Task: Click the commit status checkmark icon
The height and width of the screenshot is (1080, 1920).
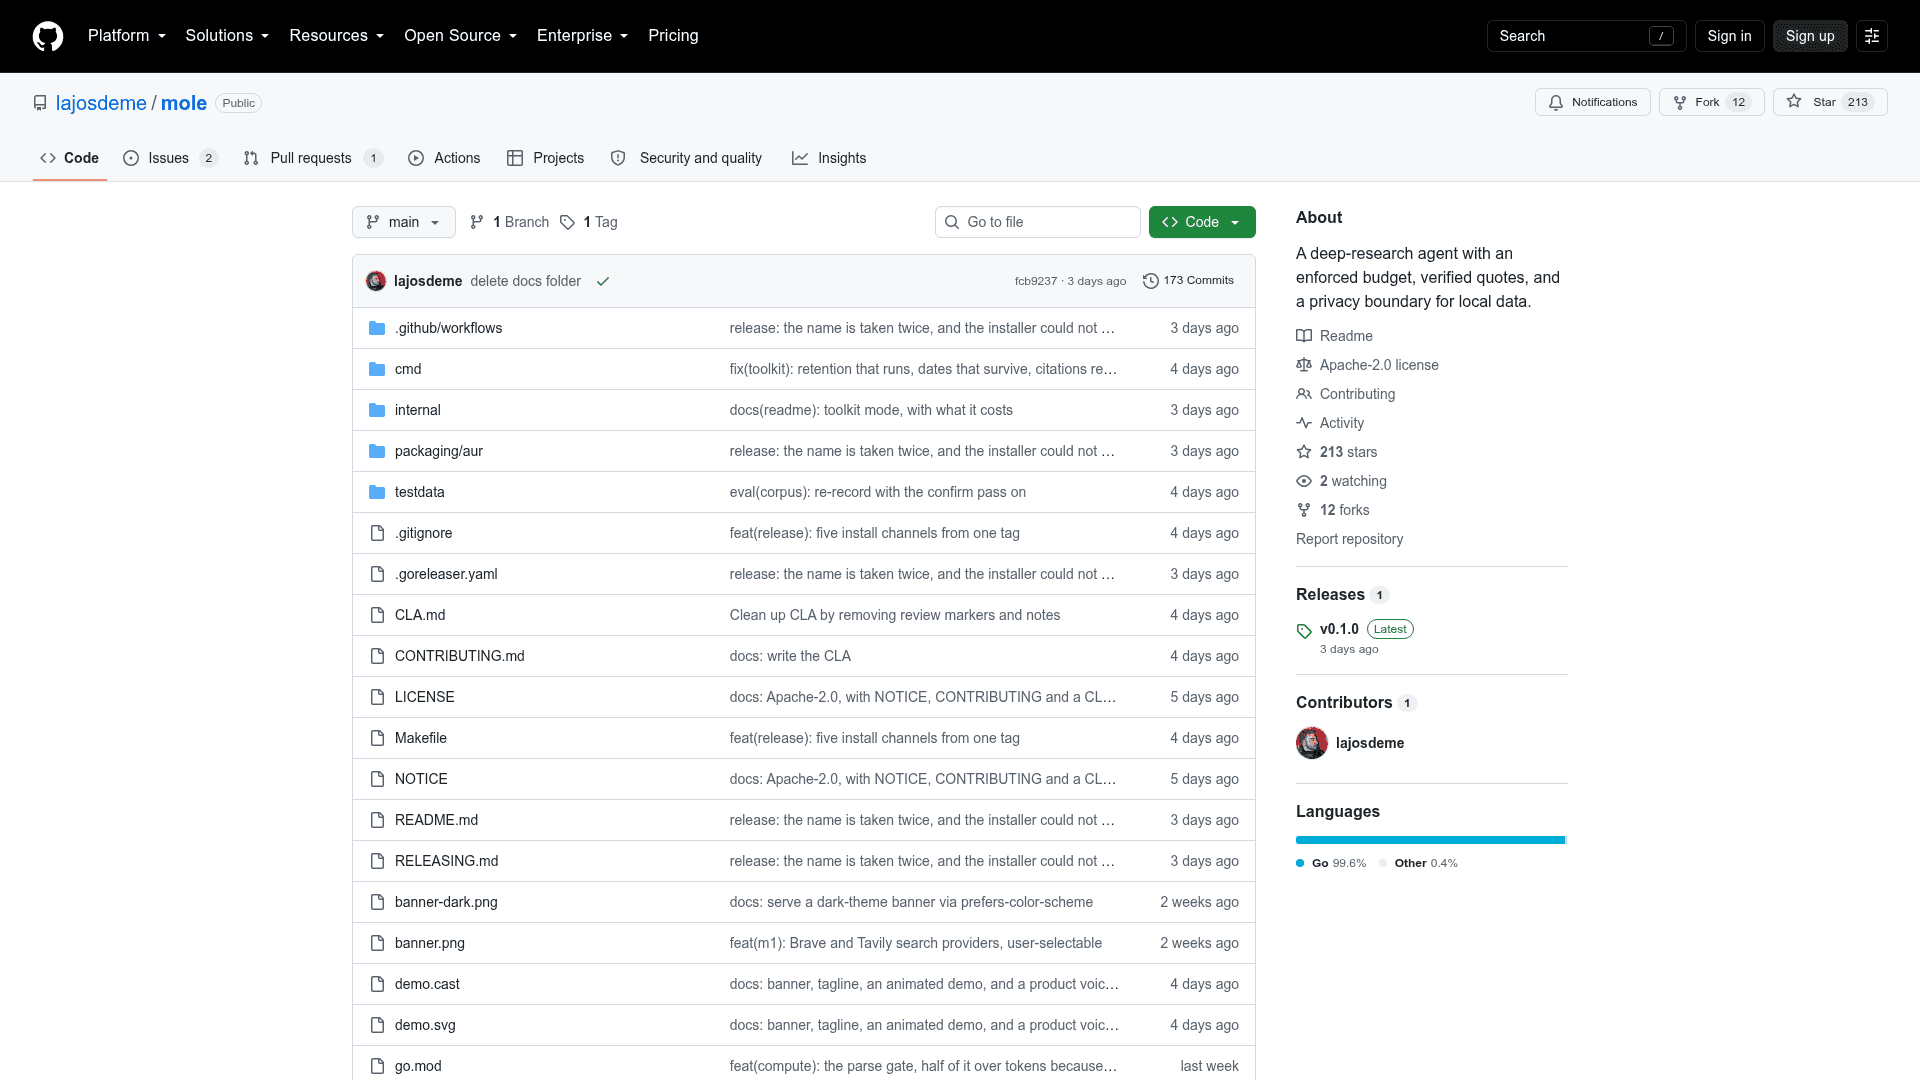Action: click(603, 281)
